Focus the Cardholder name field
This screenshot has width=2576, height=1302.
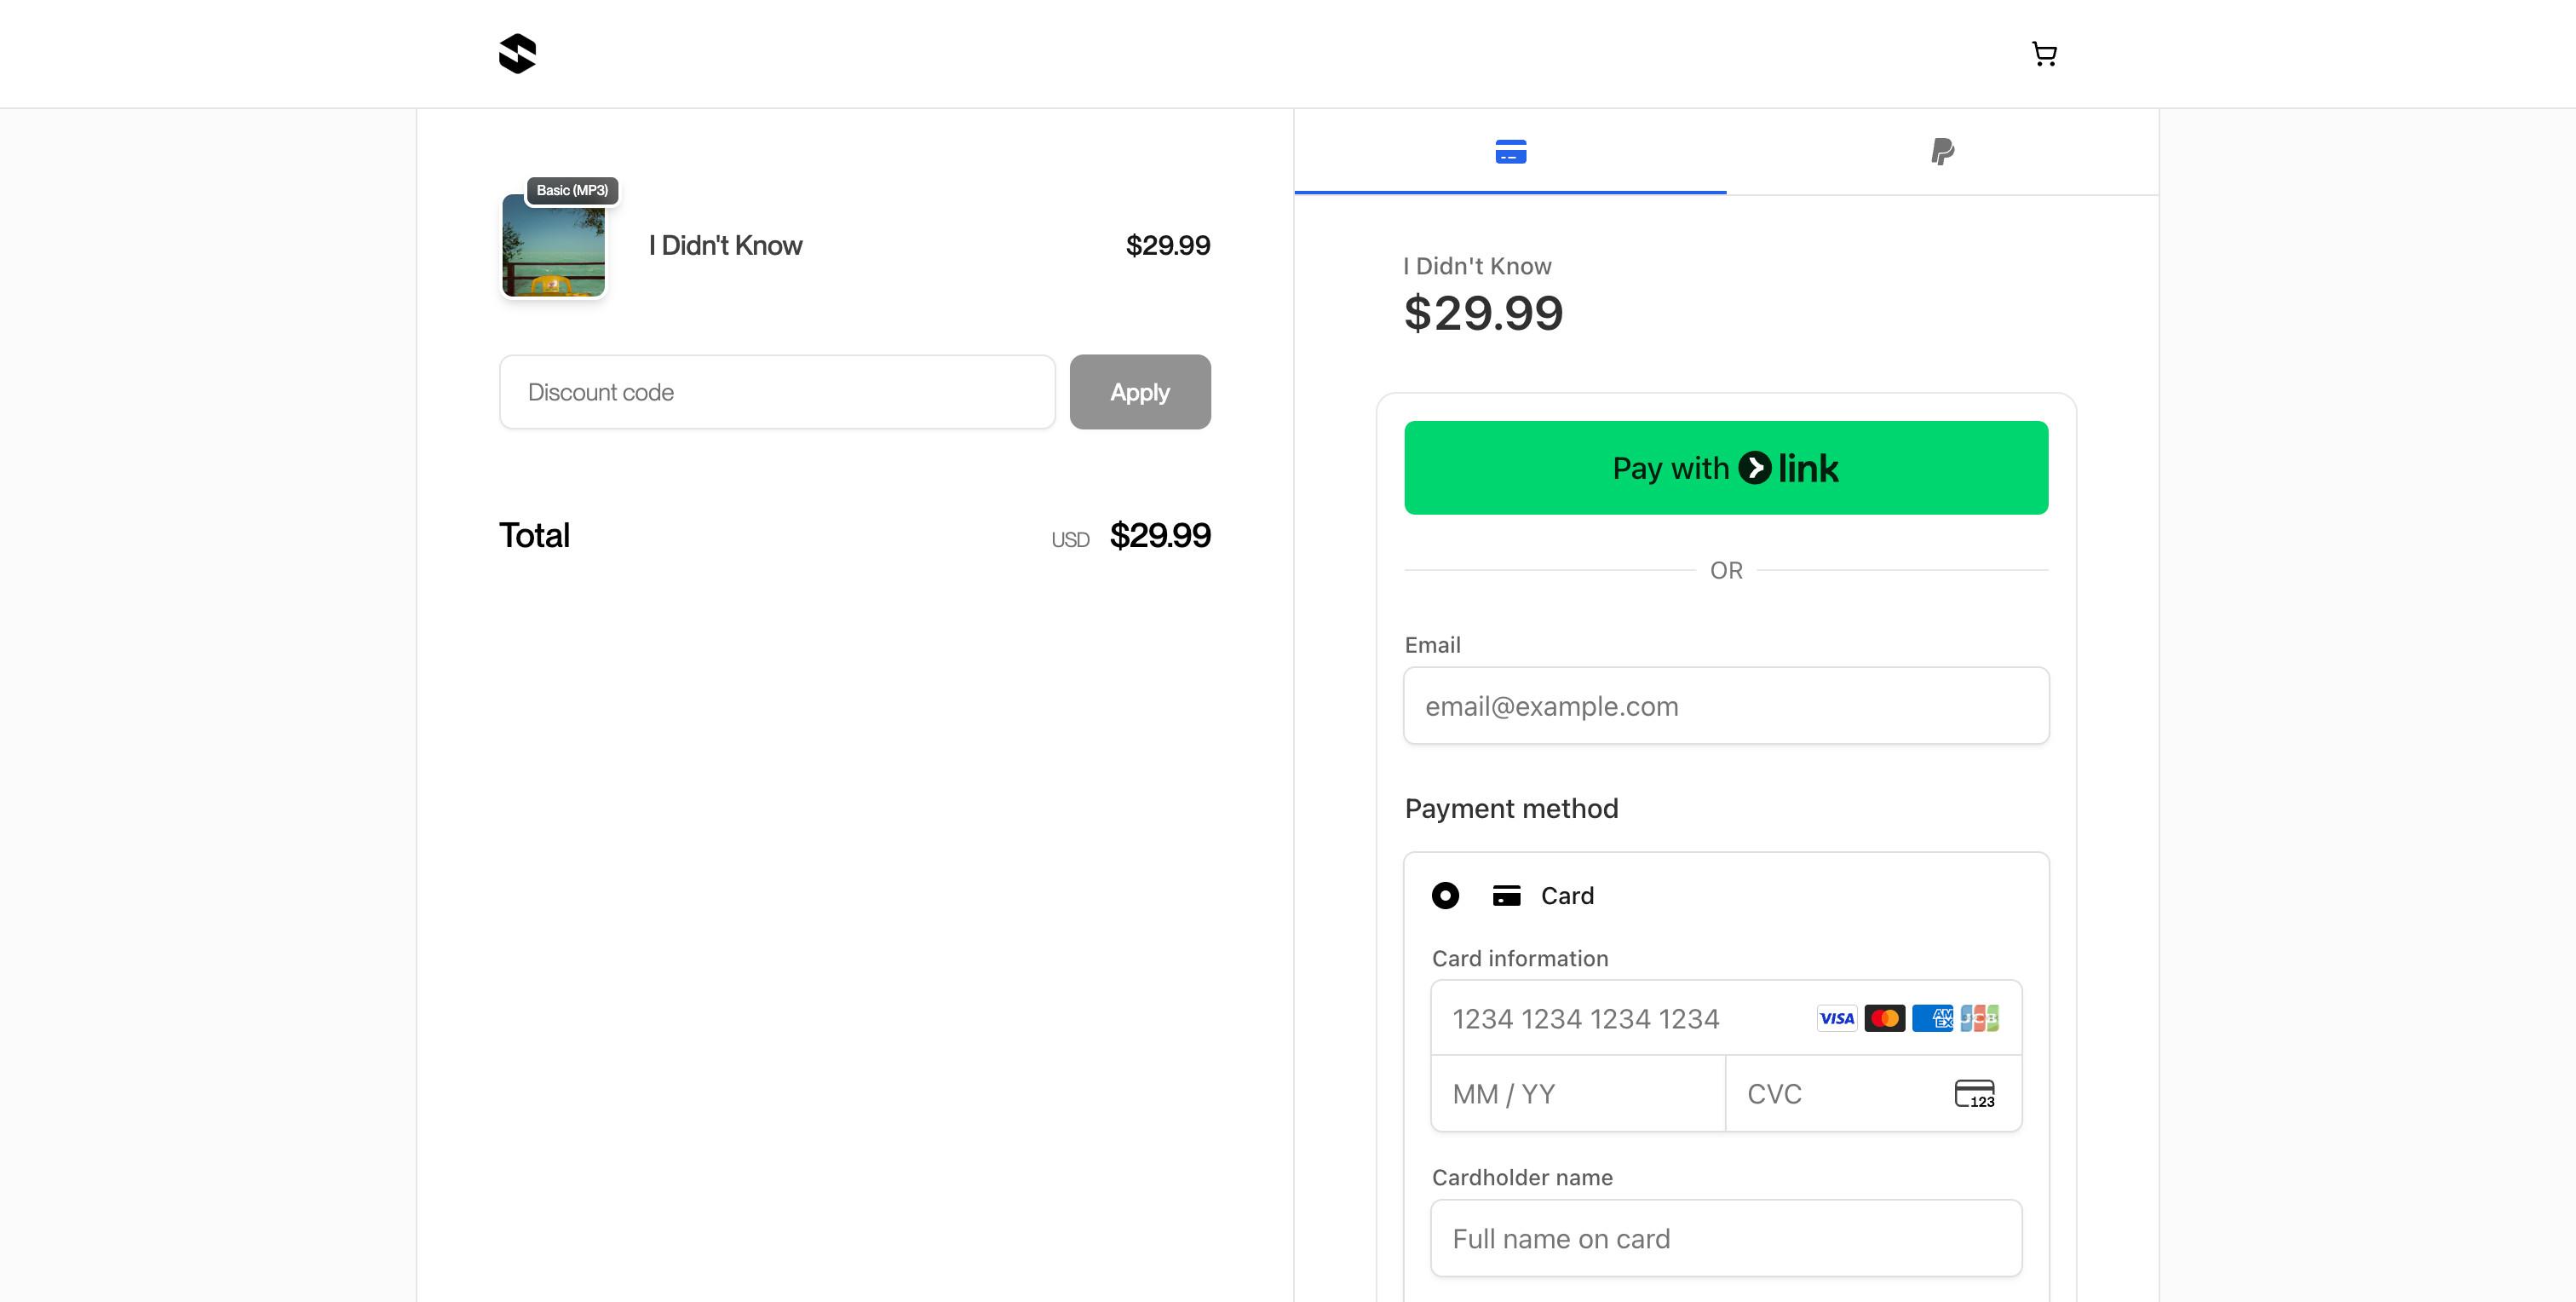coord(1726,1239)
